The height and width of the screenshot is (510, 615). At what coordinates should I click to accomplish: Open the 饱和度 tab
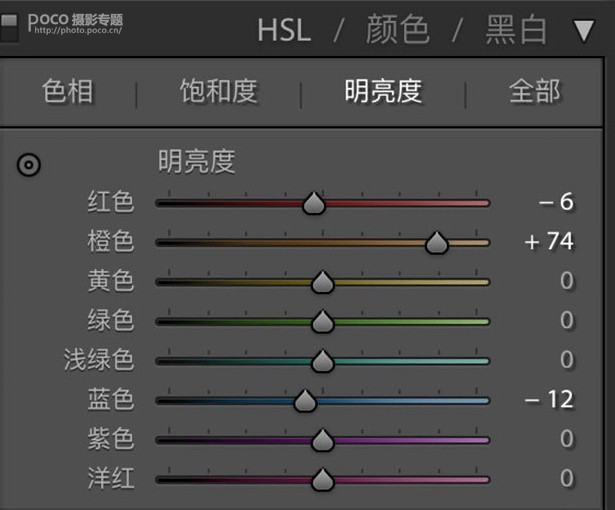click(x=218, y=91)
